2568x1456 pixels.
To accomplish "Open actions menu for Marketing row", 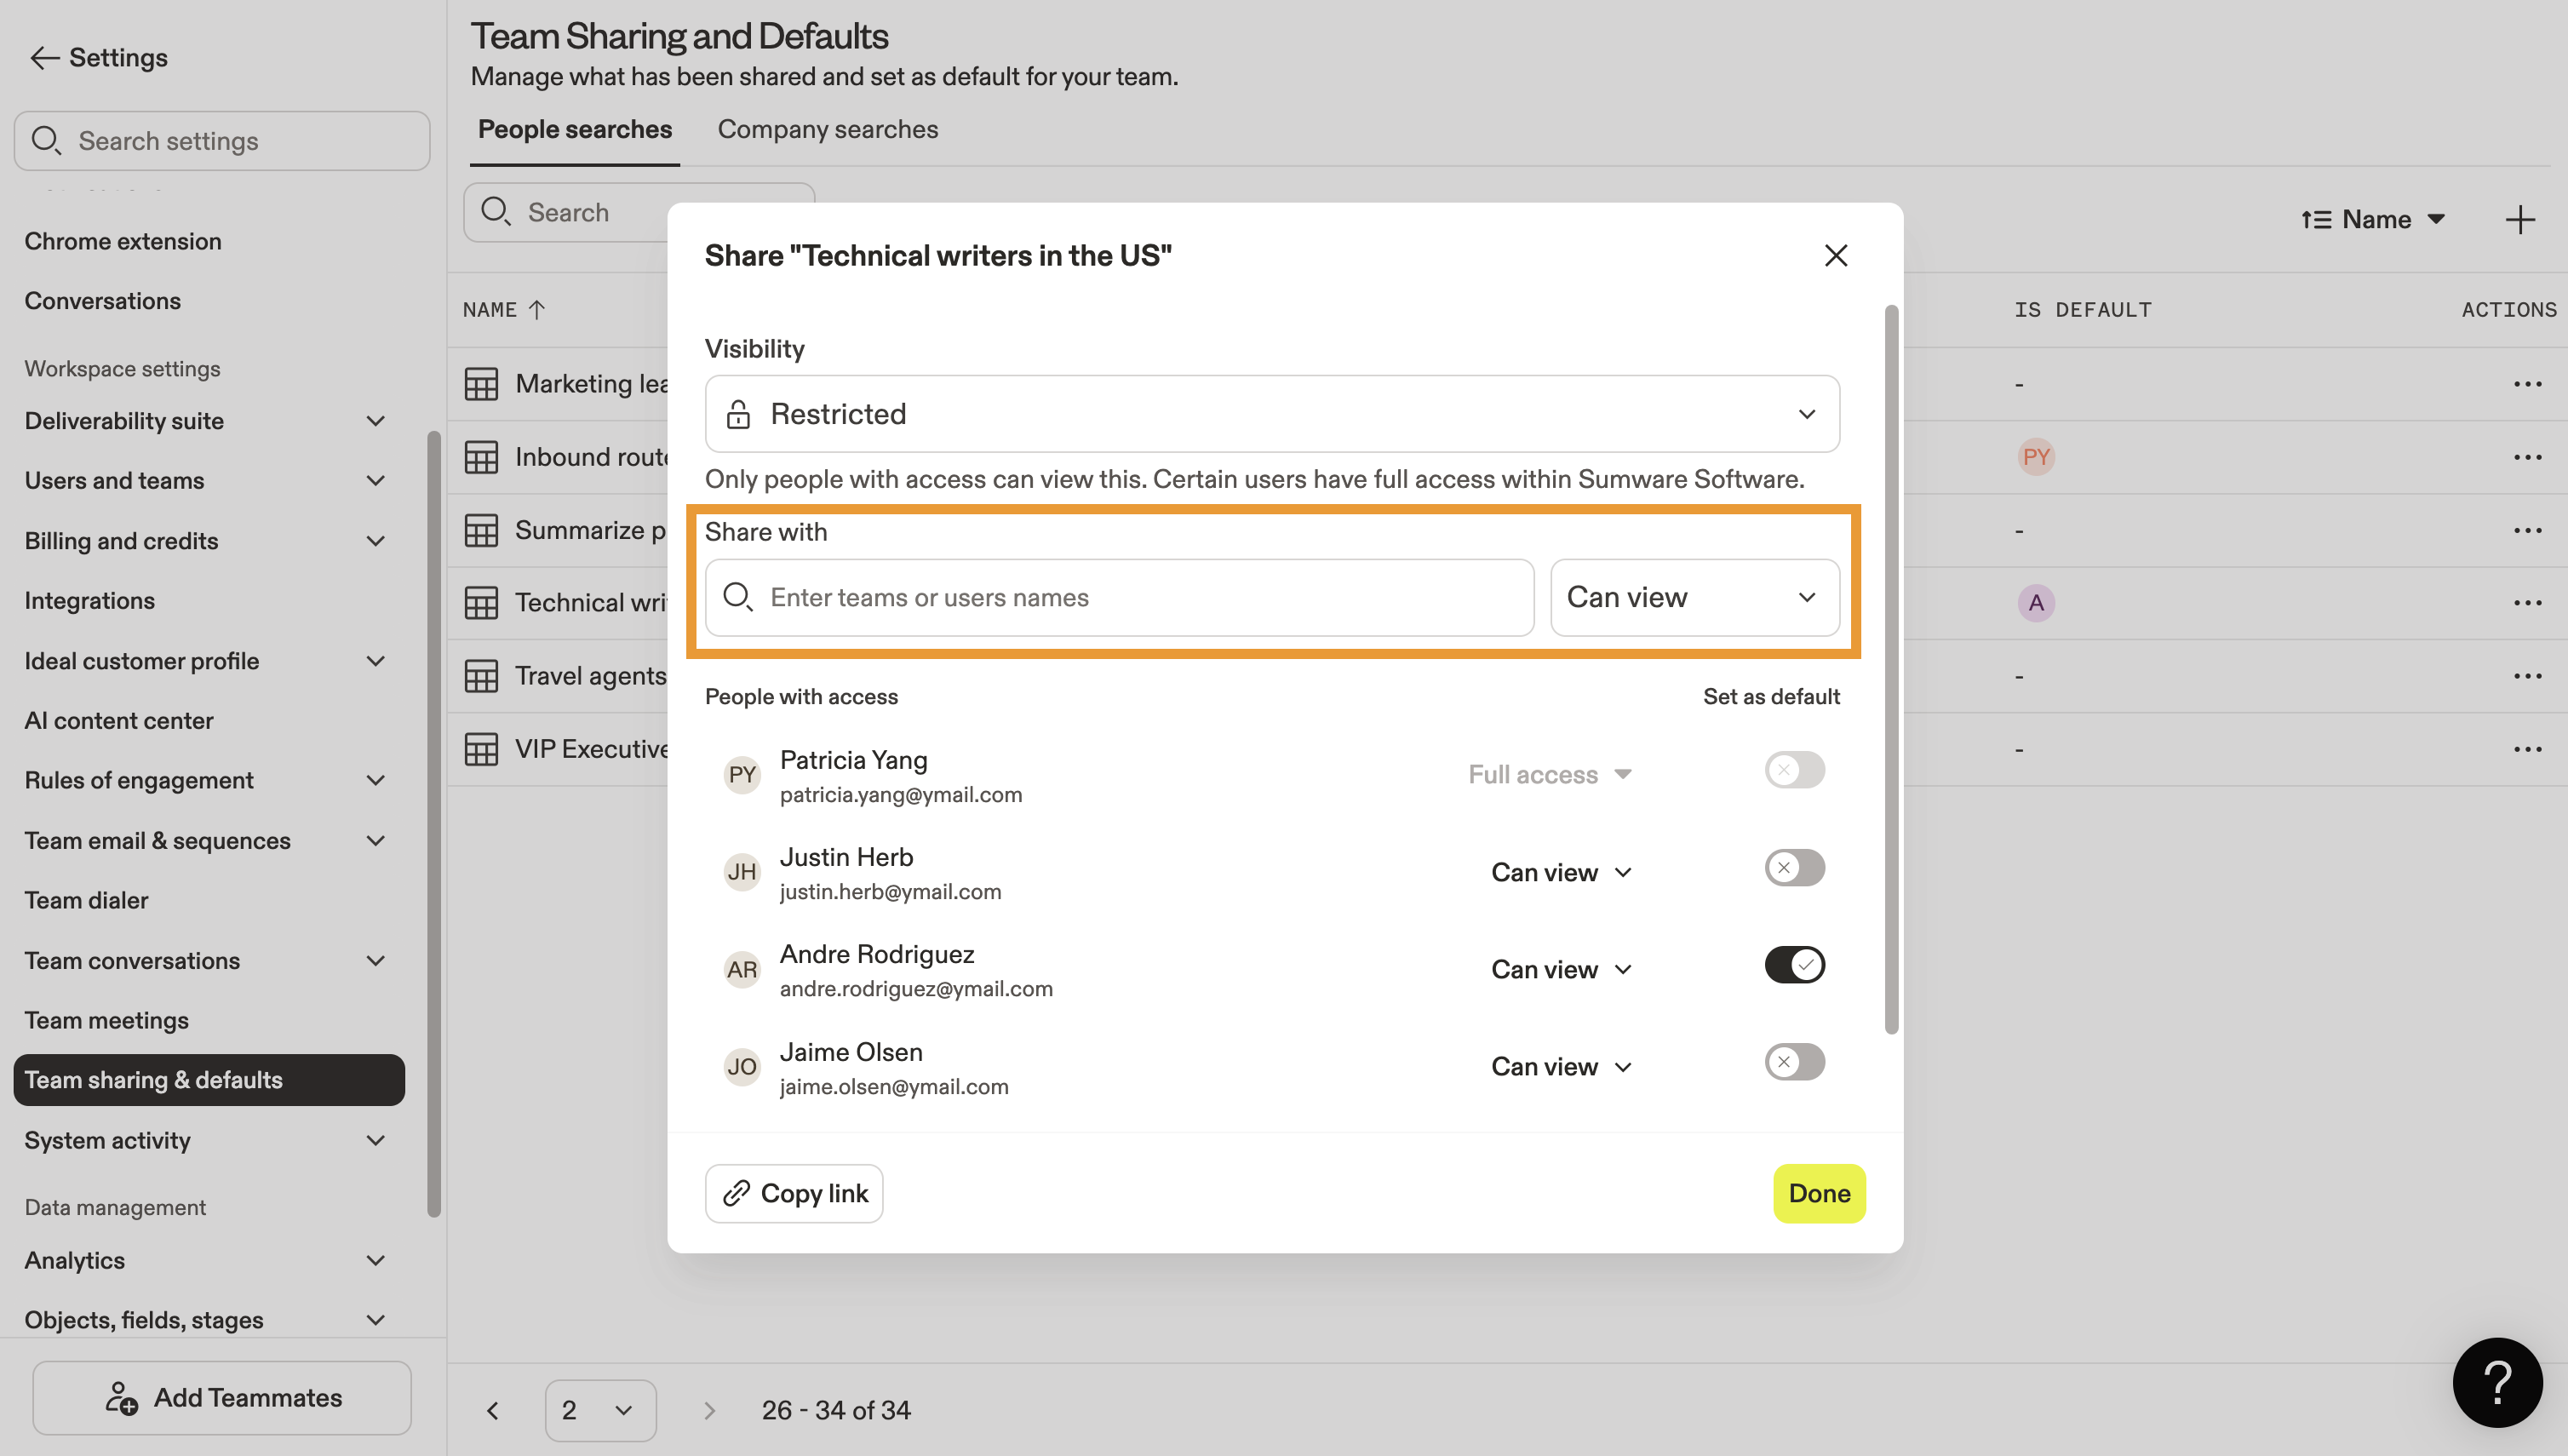I will [x=2527, y=384].
